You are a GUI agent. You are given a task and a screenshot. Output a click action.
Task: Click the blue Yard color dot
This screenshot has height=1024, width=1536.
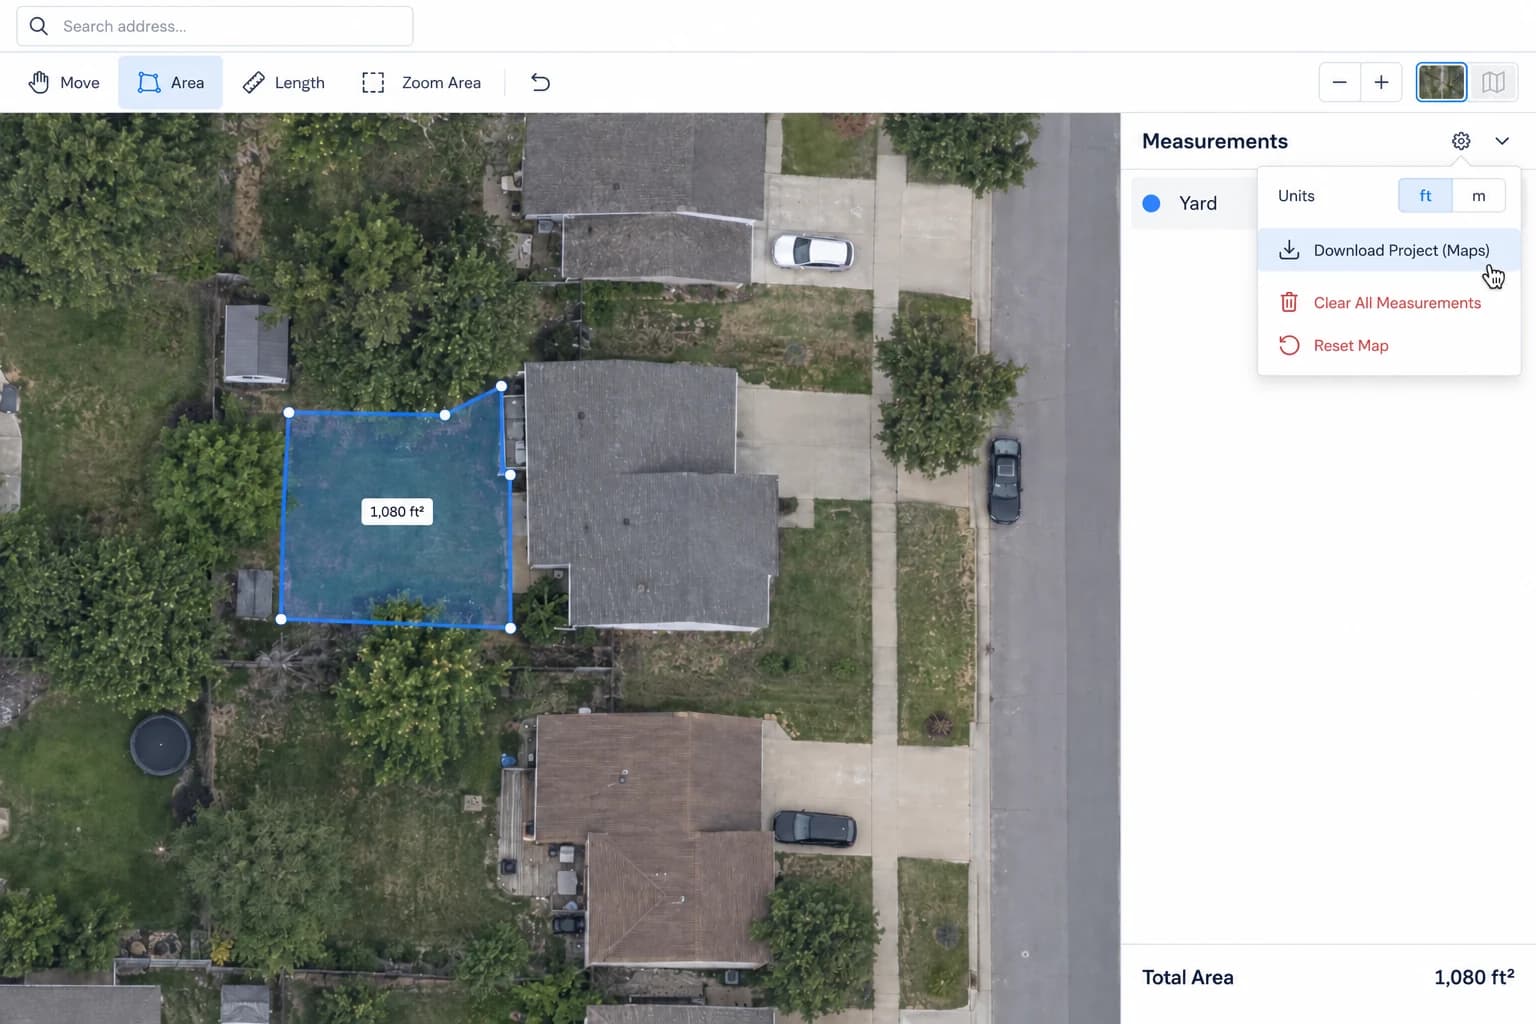[x=1151, y=204]
